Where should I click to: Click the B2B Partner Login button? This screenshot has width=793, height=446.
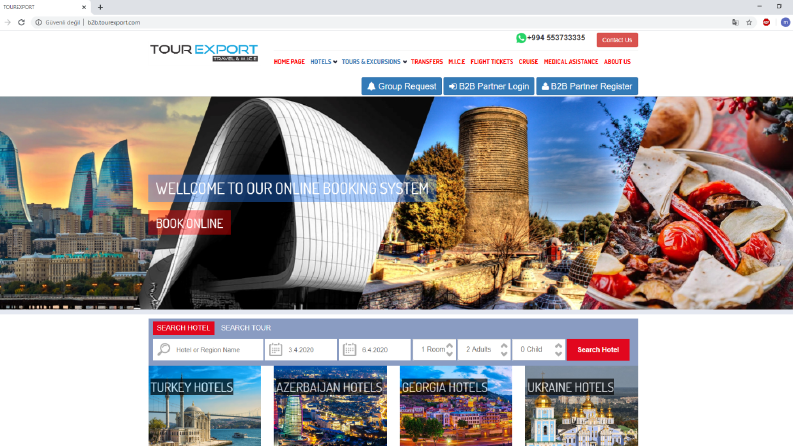point(489,86)
